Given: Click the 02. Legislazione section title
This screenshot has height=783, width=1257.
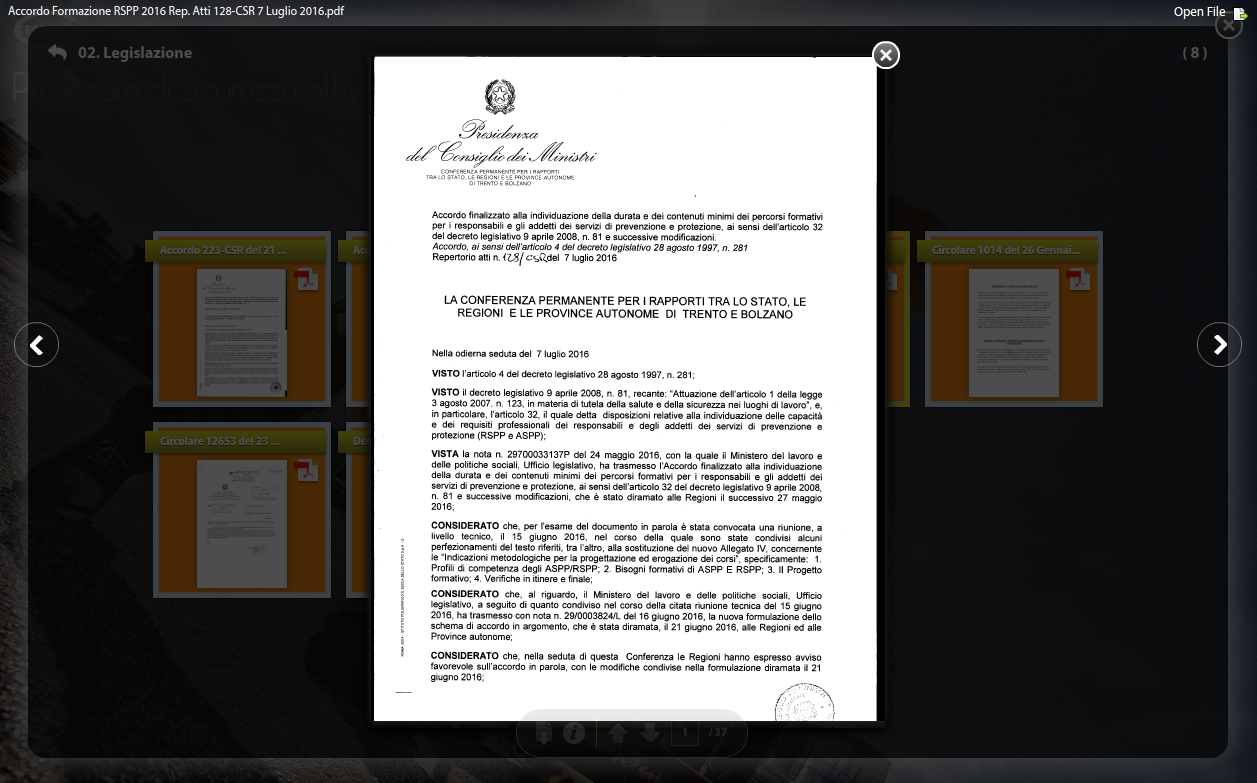Looking at the screenshot, I should click(135, 53).
